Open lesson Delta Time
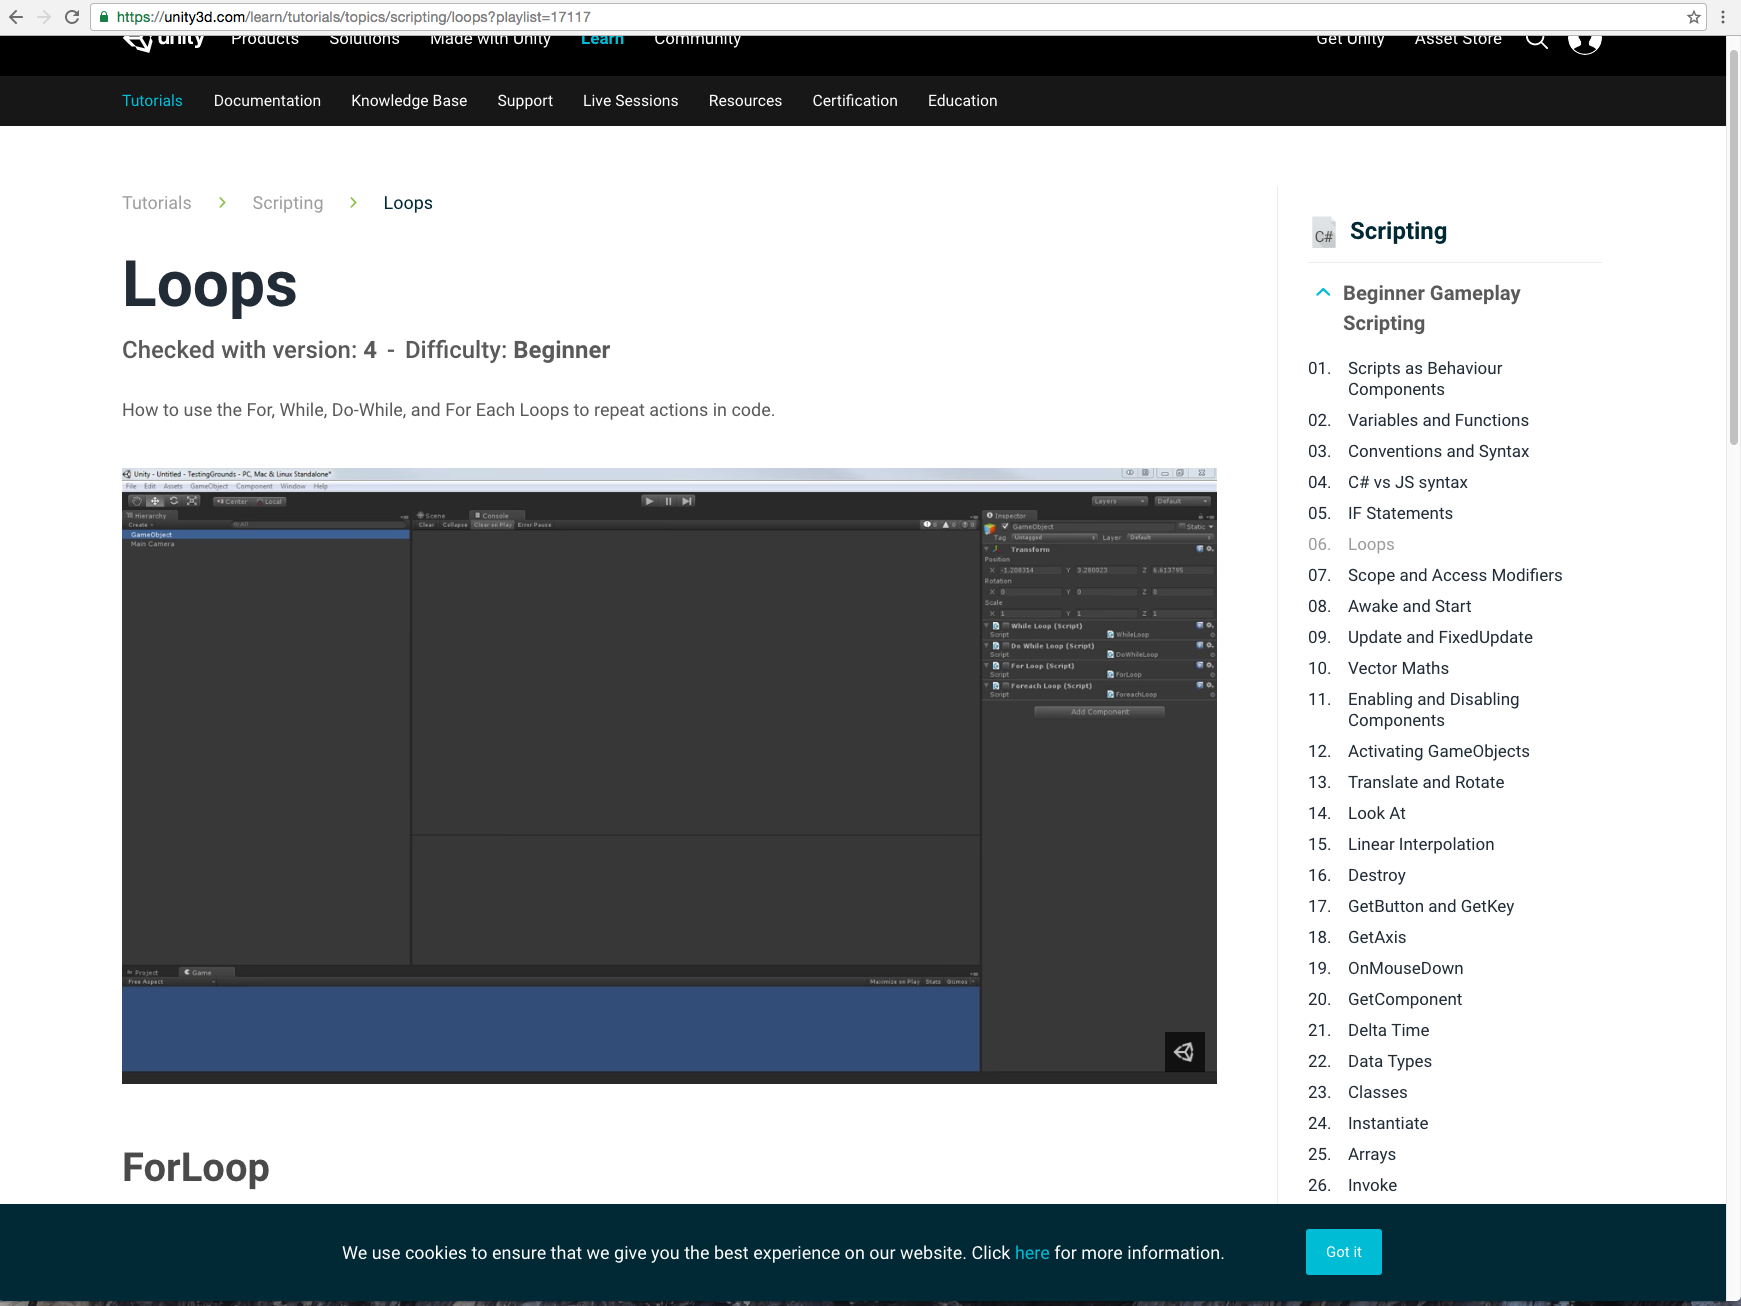The image size is (1741, 1306). pyautogui.click(x=1388, y=1031)
